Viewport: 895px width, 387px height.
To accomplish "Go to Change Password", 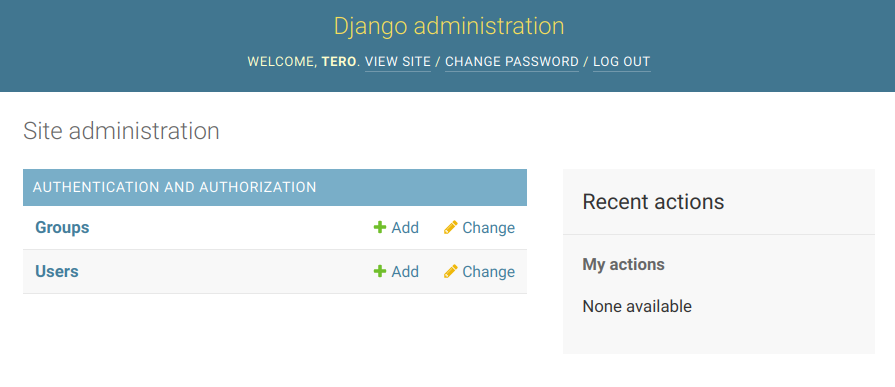I will click(x=512, y=62).
